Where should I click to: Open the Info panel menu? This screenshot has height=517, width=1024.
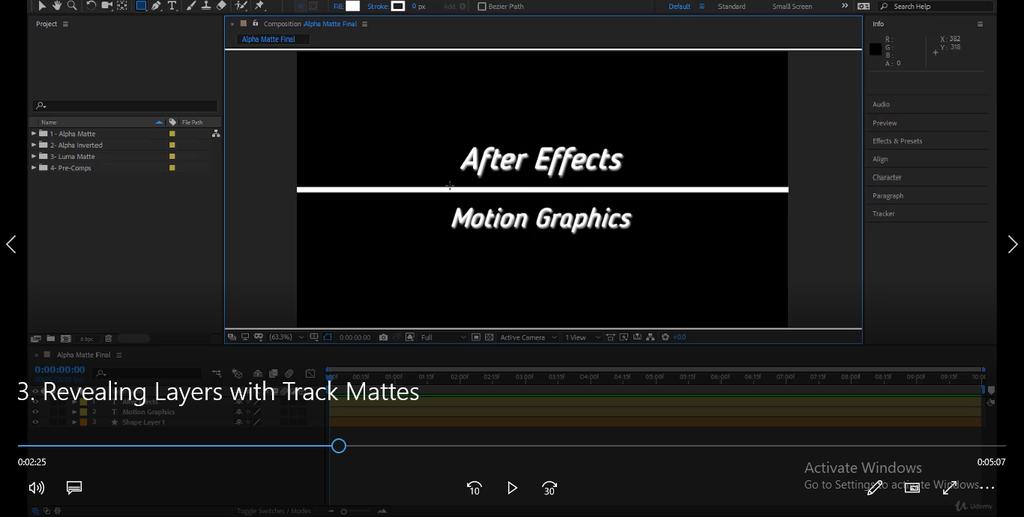980,24
